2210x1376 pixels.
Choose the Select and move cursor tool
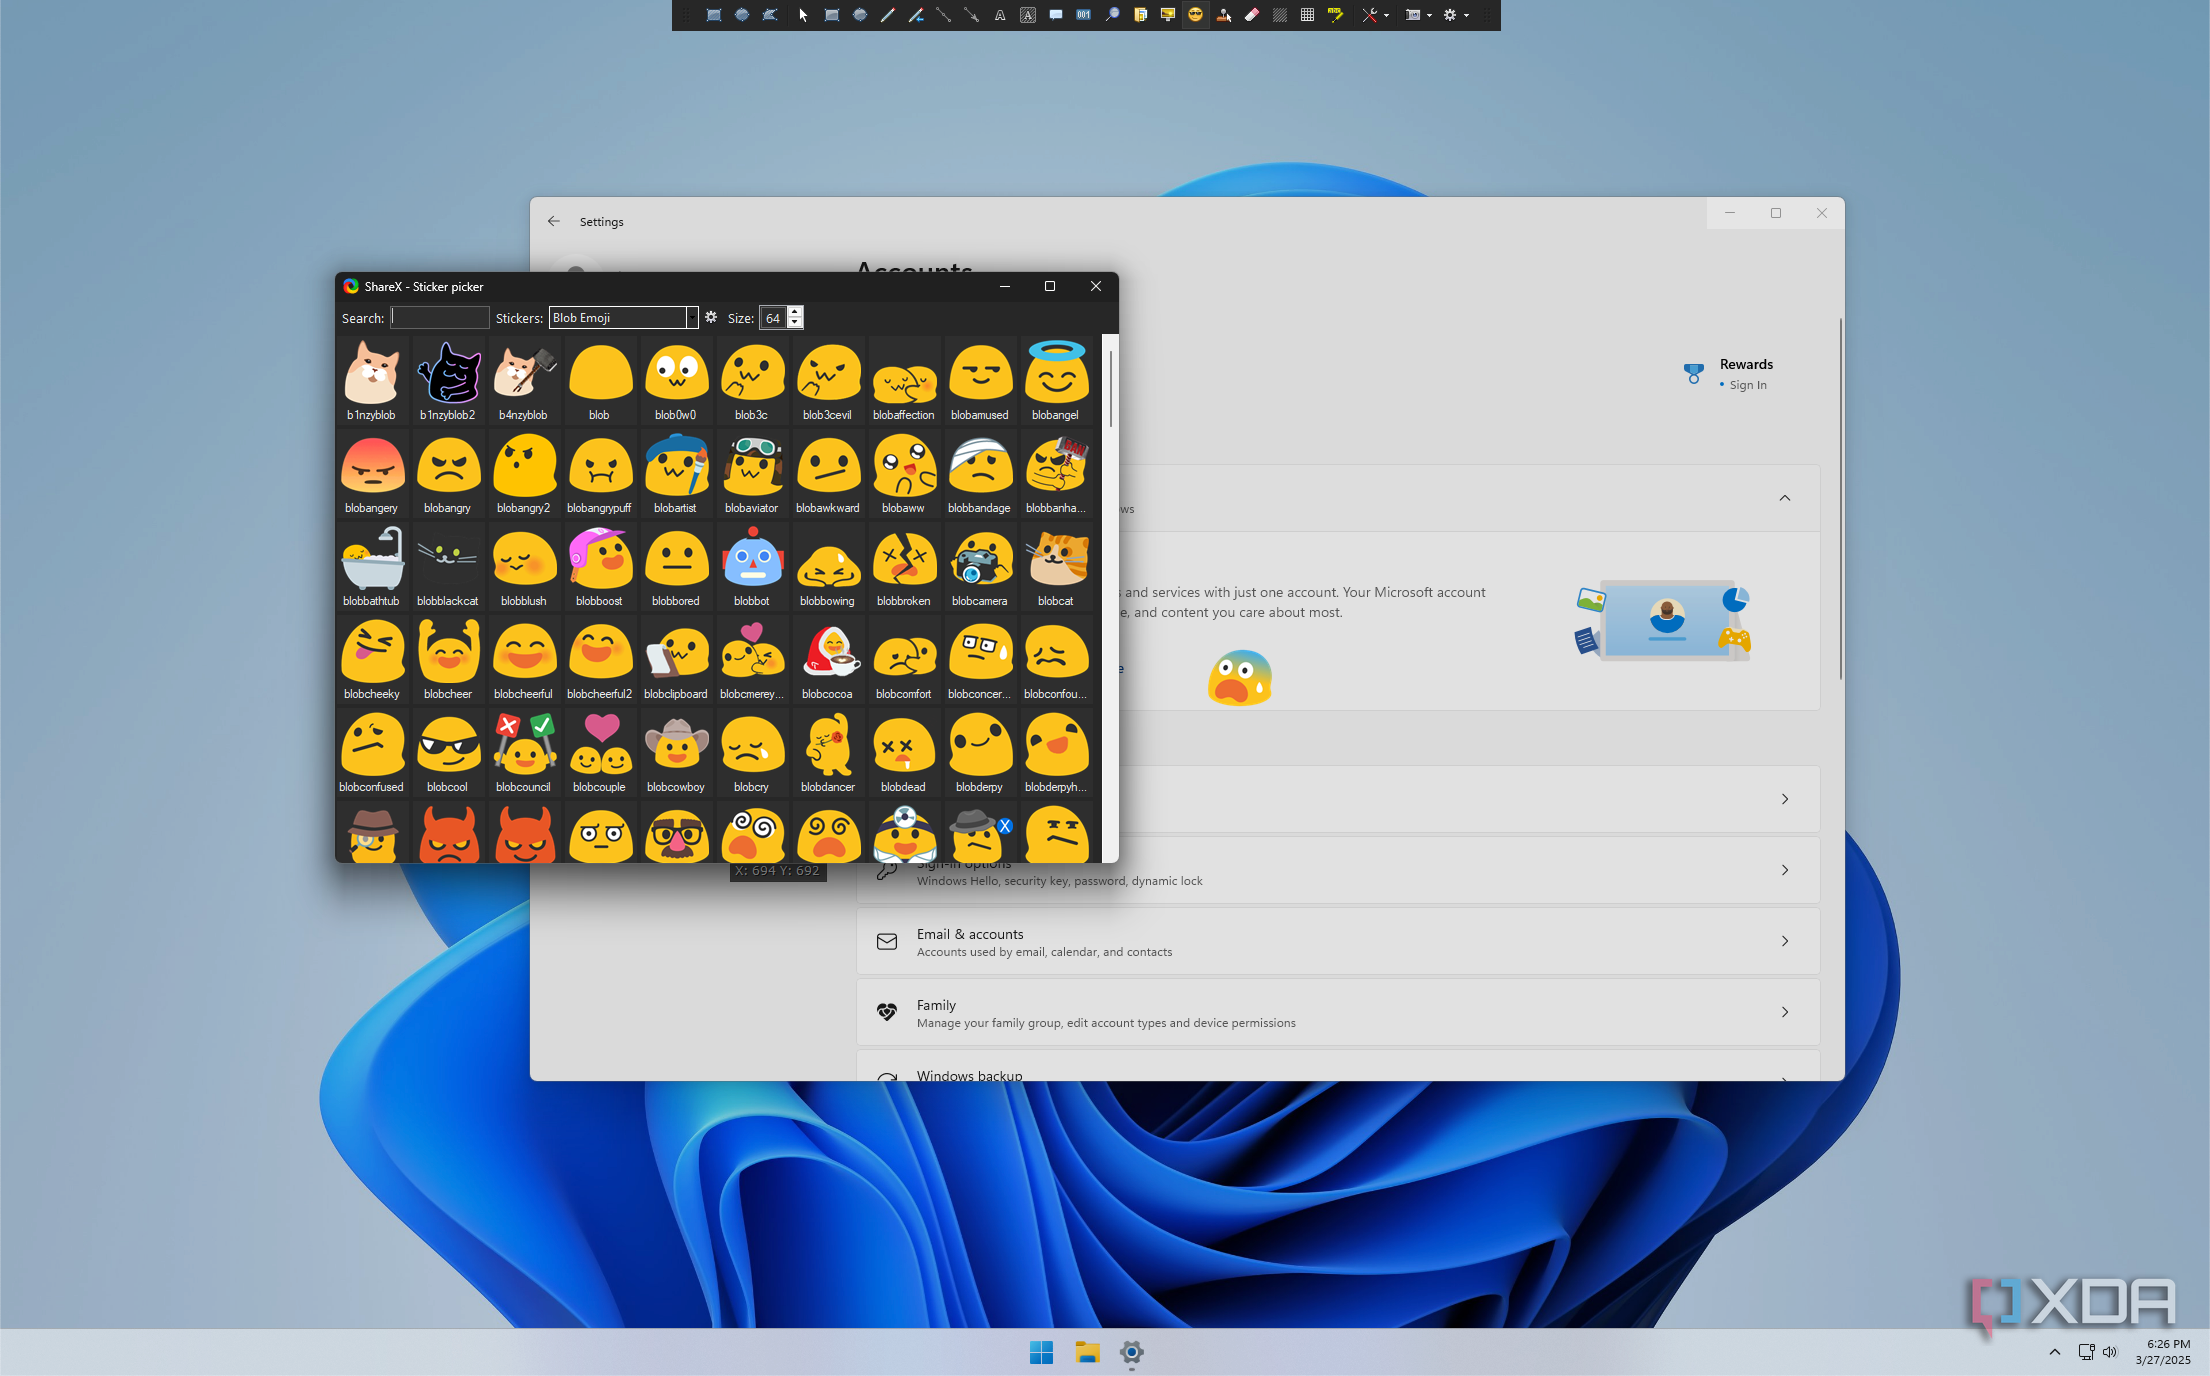(x=803, y=15)
